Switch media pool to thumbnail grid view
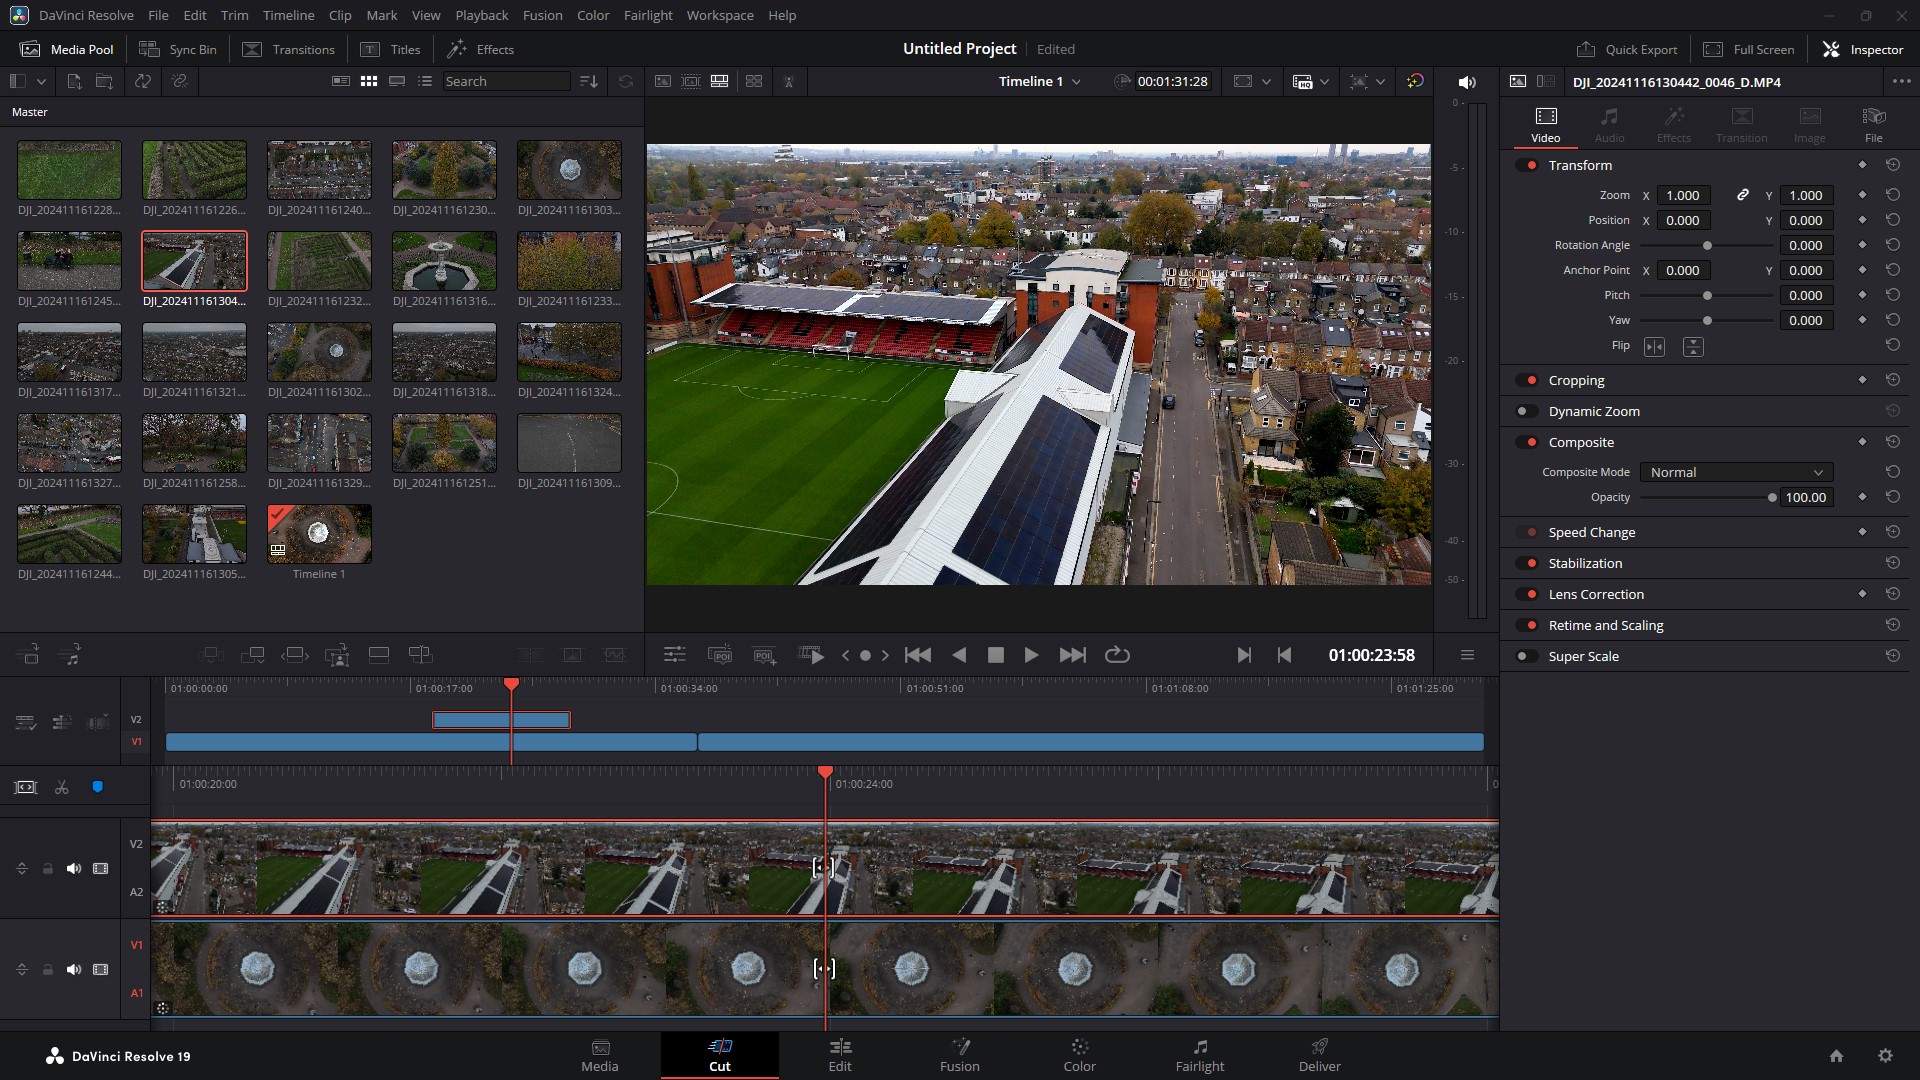The image size is (1920, 1080). pyautogui.click(x=369, y=81)
